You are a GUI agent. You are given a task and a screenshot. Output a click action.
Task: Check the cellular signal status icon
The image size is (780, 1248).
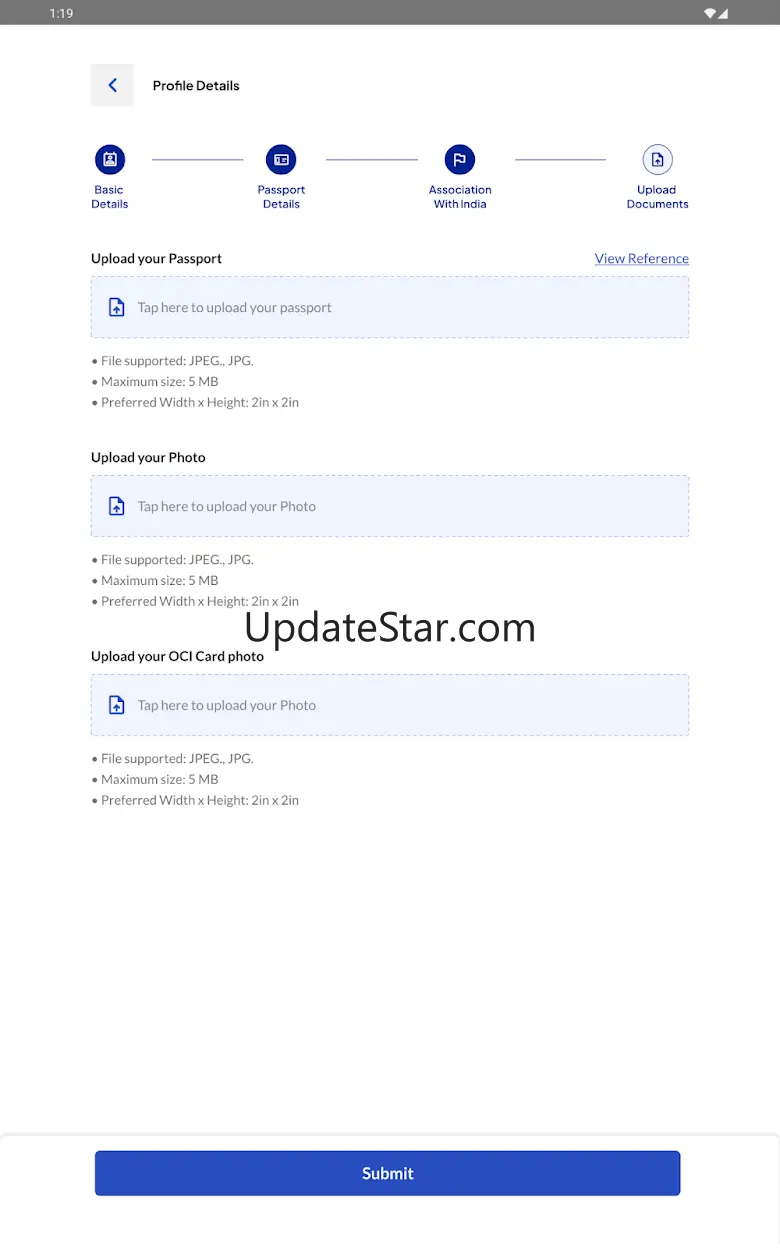click(723, 13)
